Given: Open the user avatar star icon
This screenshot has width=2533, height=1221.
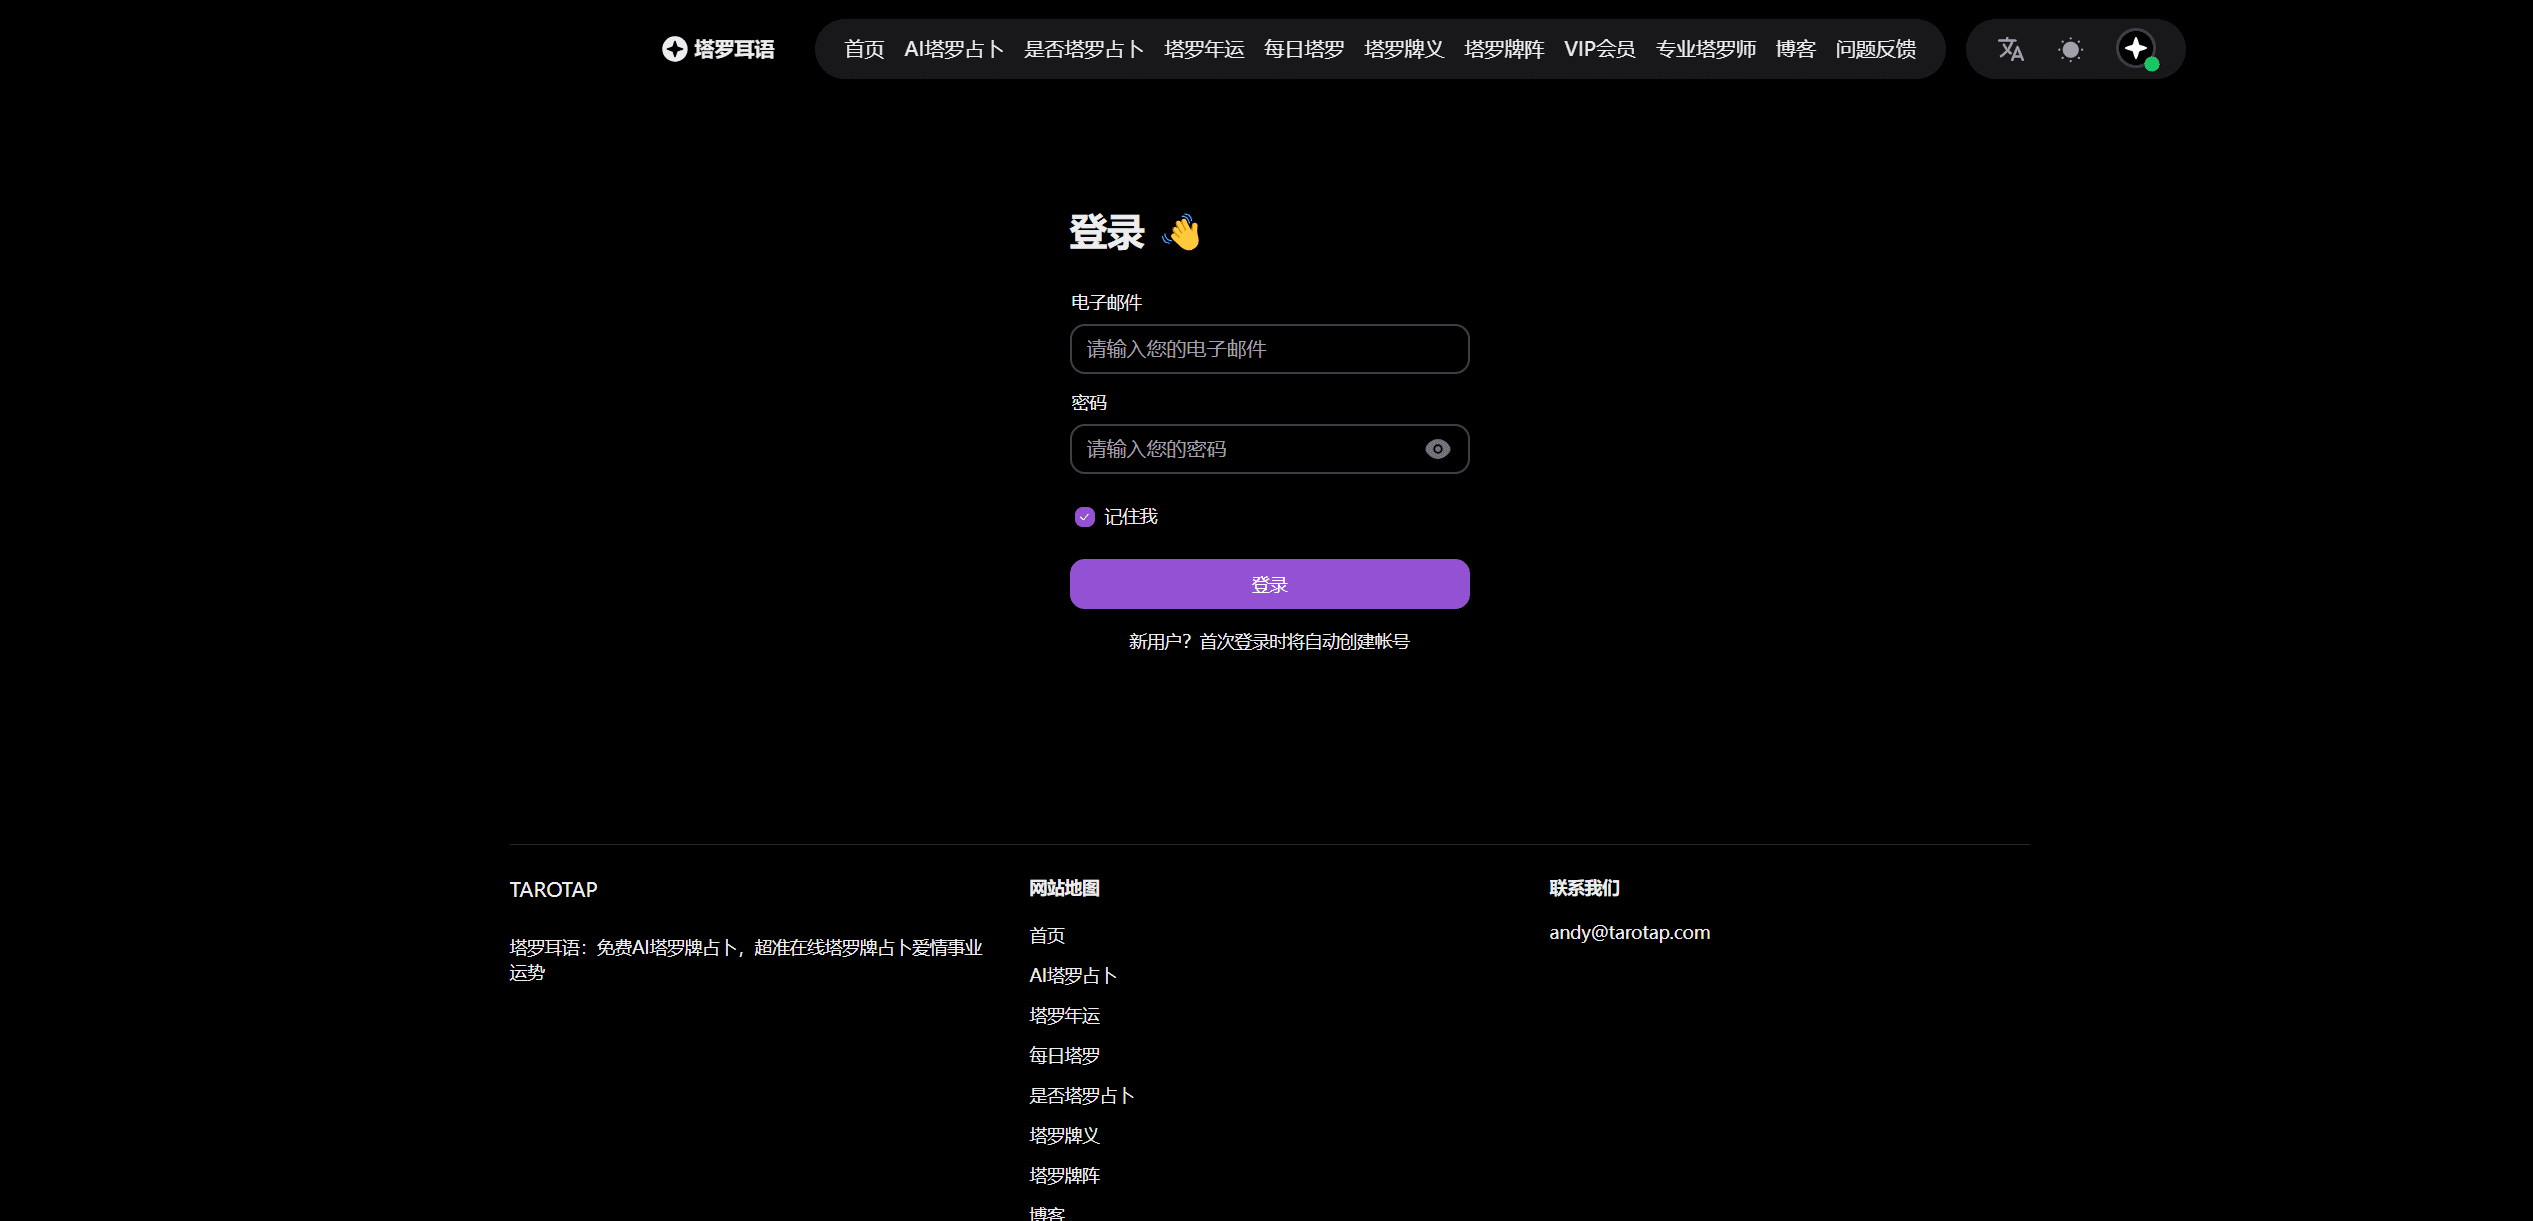Looking at the screenshot, I should coord(2135,48).
